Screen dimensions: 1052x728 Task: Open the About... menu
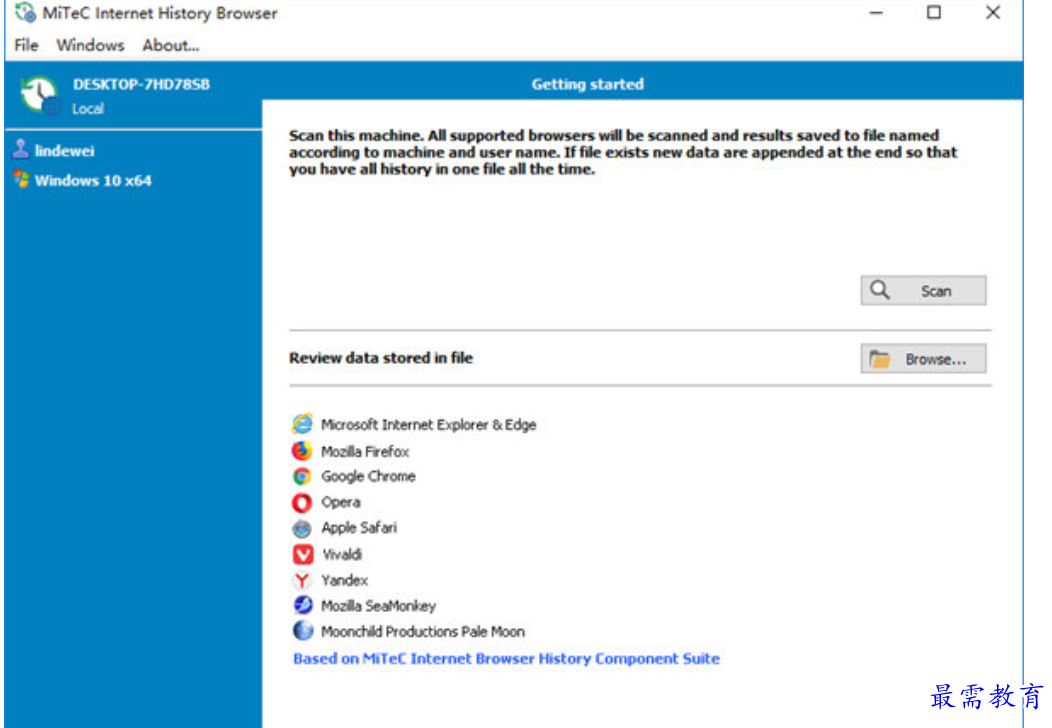[170, 45]
